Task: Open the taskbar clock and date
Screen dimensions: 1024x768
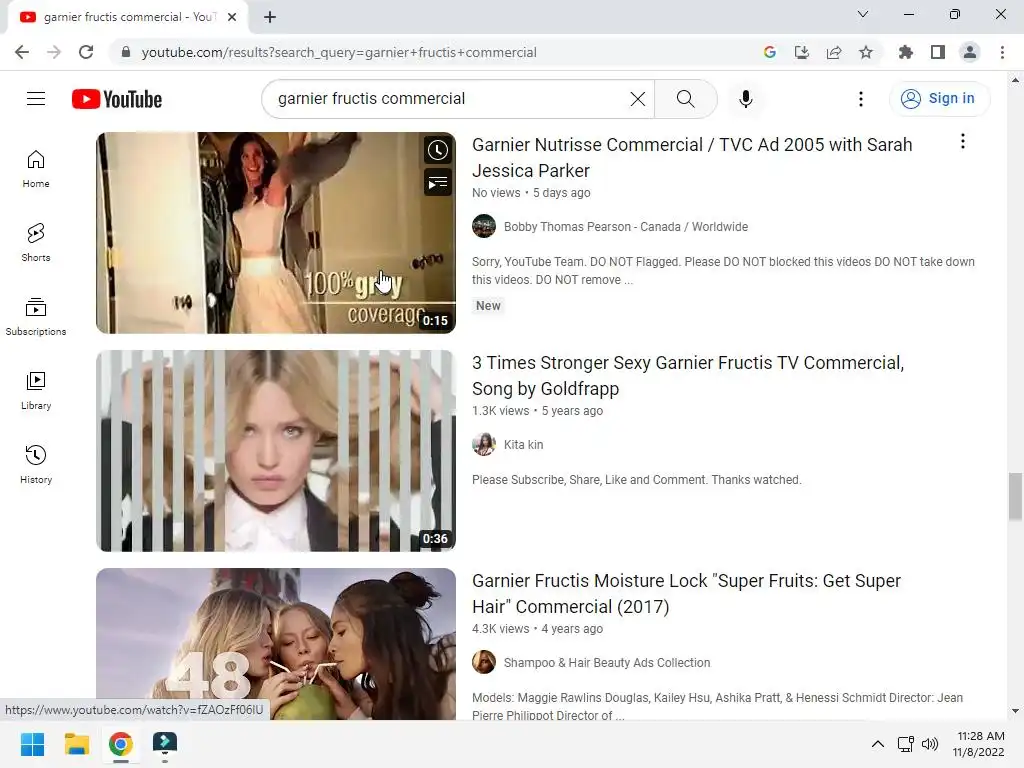Action: coord(979,744)
